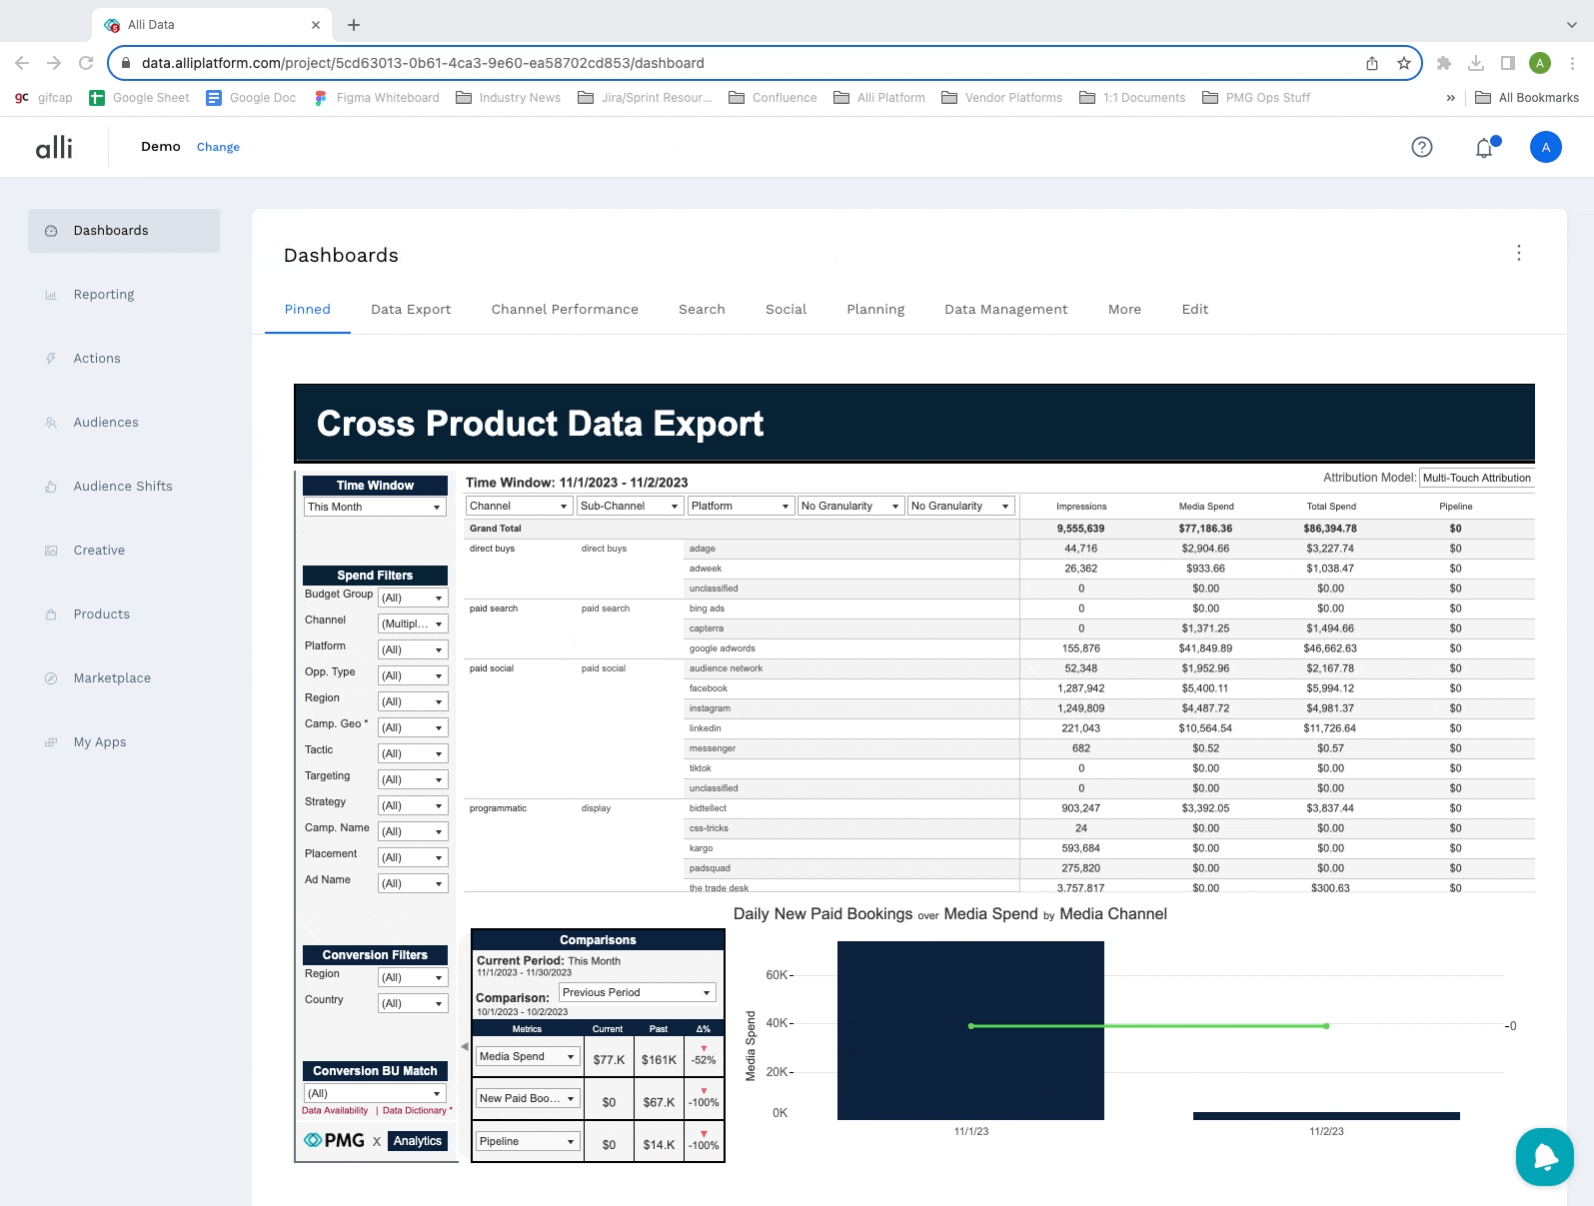1594x1206 pixels.
Task: Open dashboards three-dot options menu
Action: (1518, 253)
